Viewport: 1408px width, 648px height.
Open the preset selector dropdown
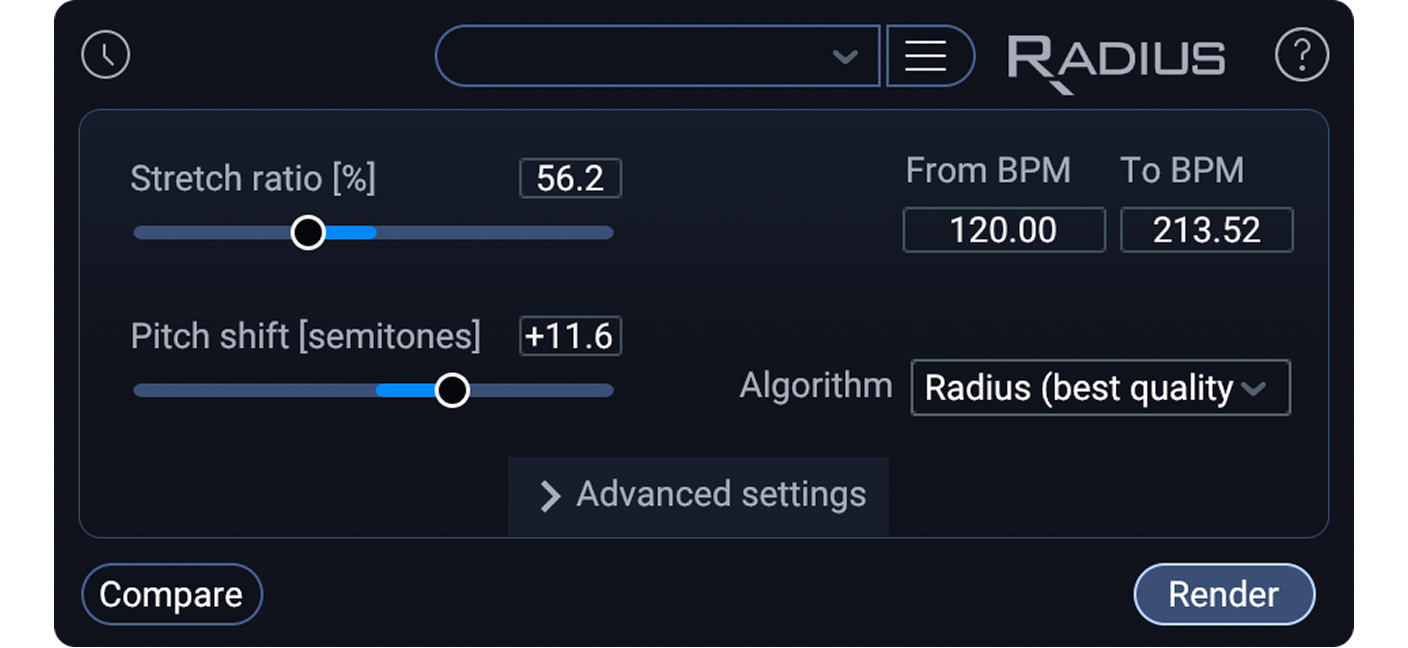tap(843, 57)
